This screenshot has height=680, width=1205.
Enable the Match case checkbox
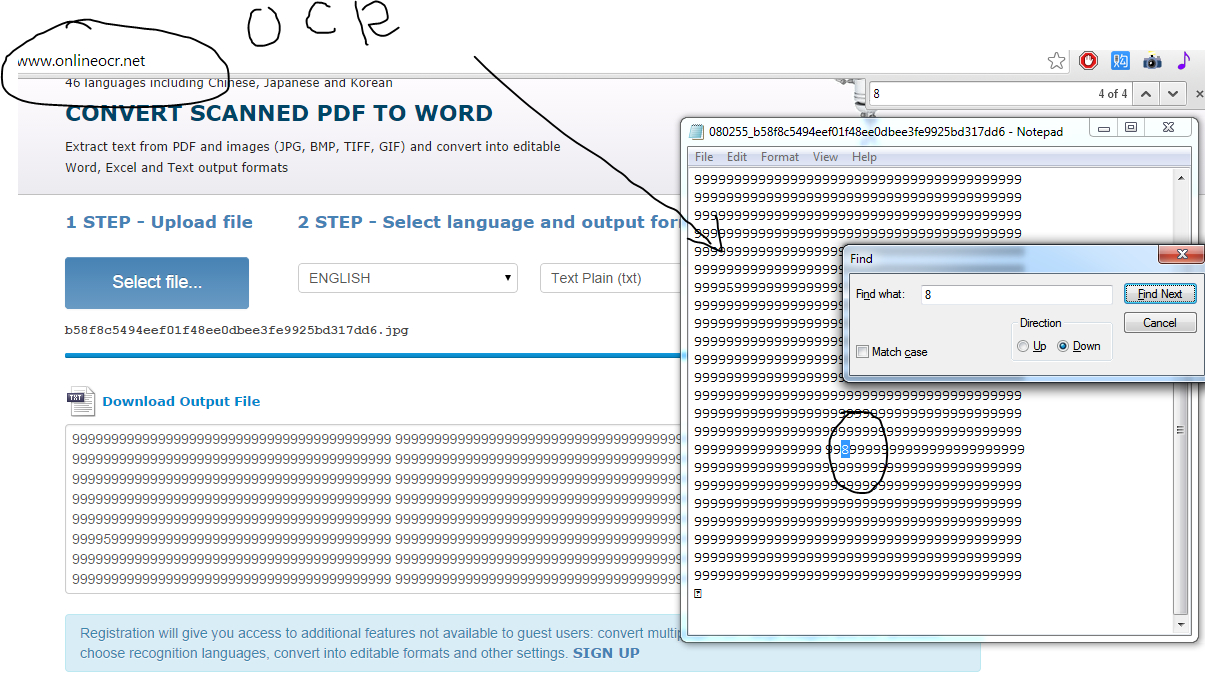[x=863, y=352]
